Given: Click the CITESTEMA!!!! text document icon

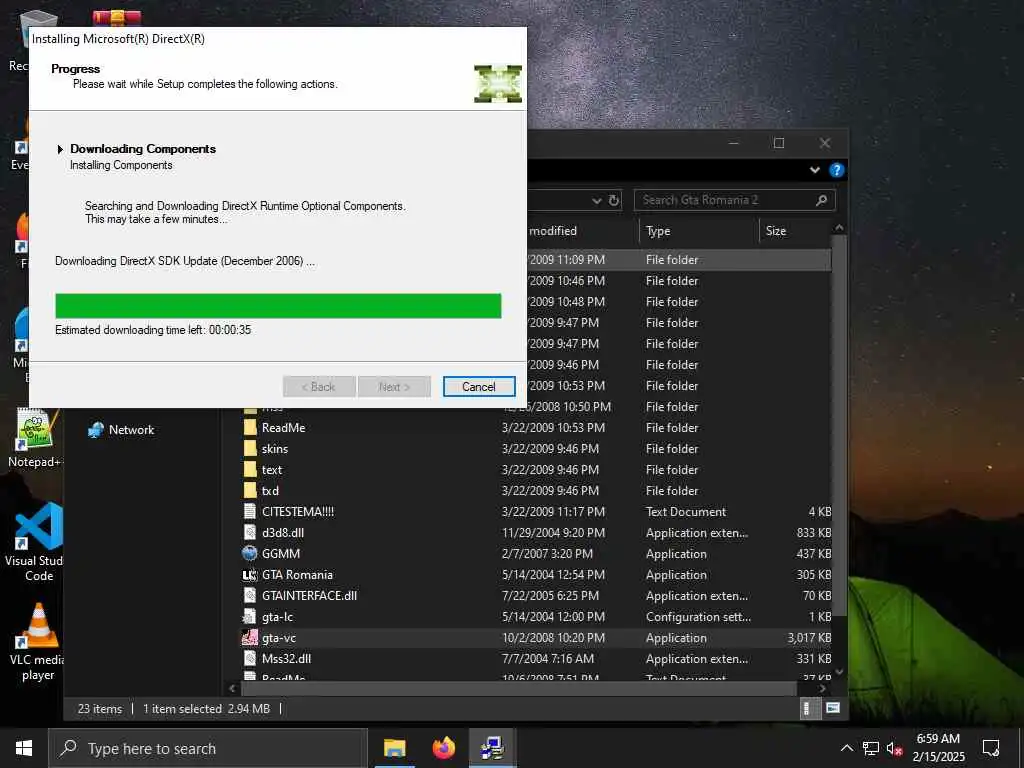Looking at the screenshot, I should [249, 511].
